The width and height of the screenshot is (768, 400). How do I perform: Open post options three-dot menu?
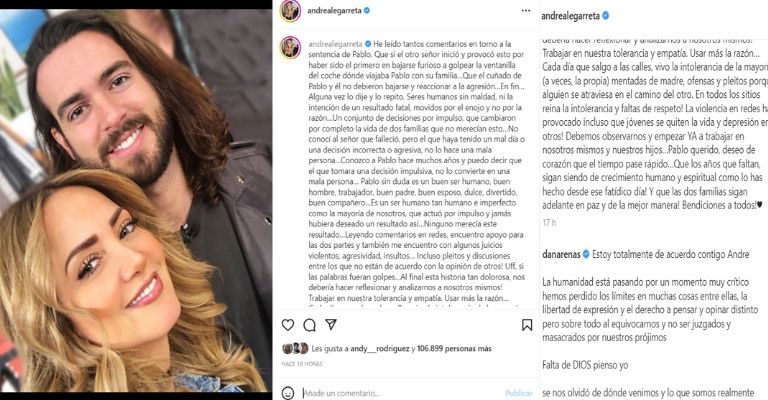pyautogui.click(x=526, y=10)
